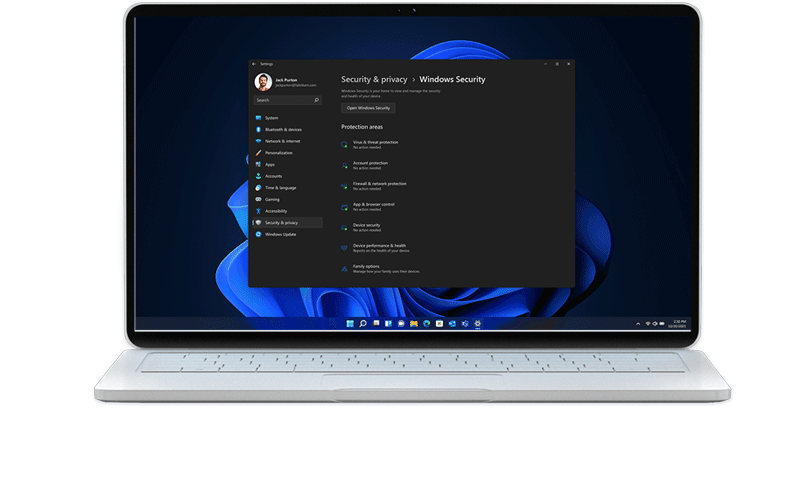Click the Virus & threat protection shield icon

(344, 145)
